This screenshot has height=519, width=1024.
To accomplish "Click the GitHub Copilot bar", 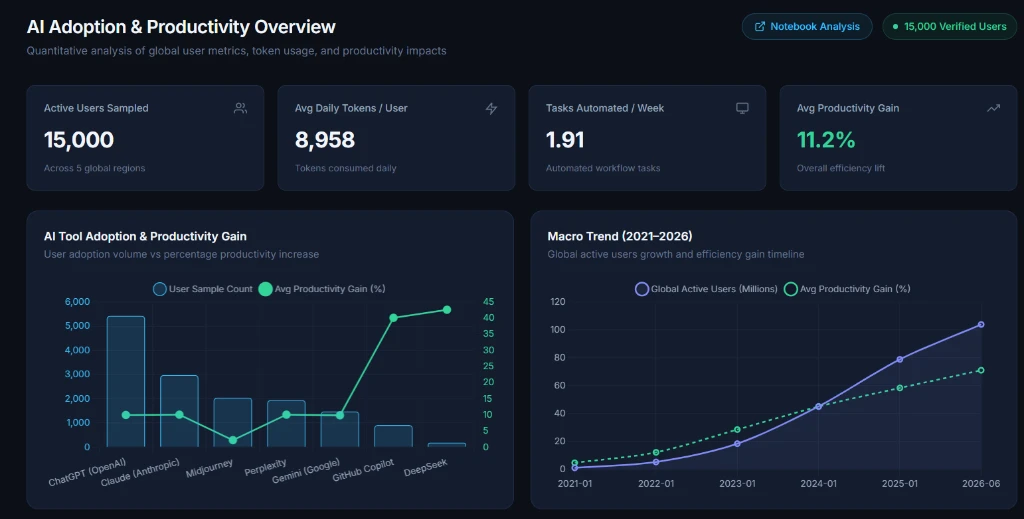I will pos(393,436).
